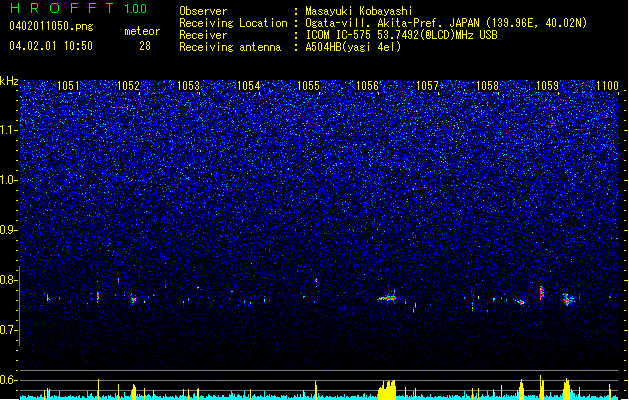Click observer name Masayuki Kobayashi

click(x=359, y=11)
